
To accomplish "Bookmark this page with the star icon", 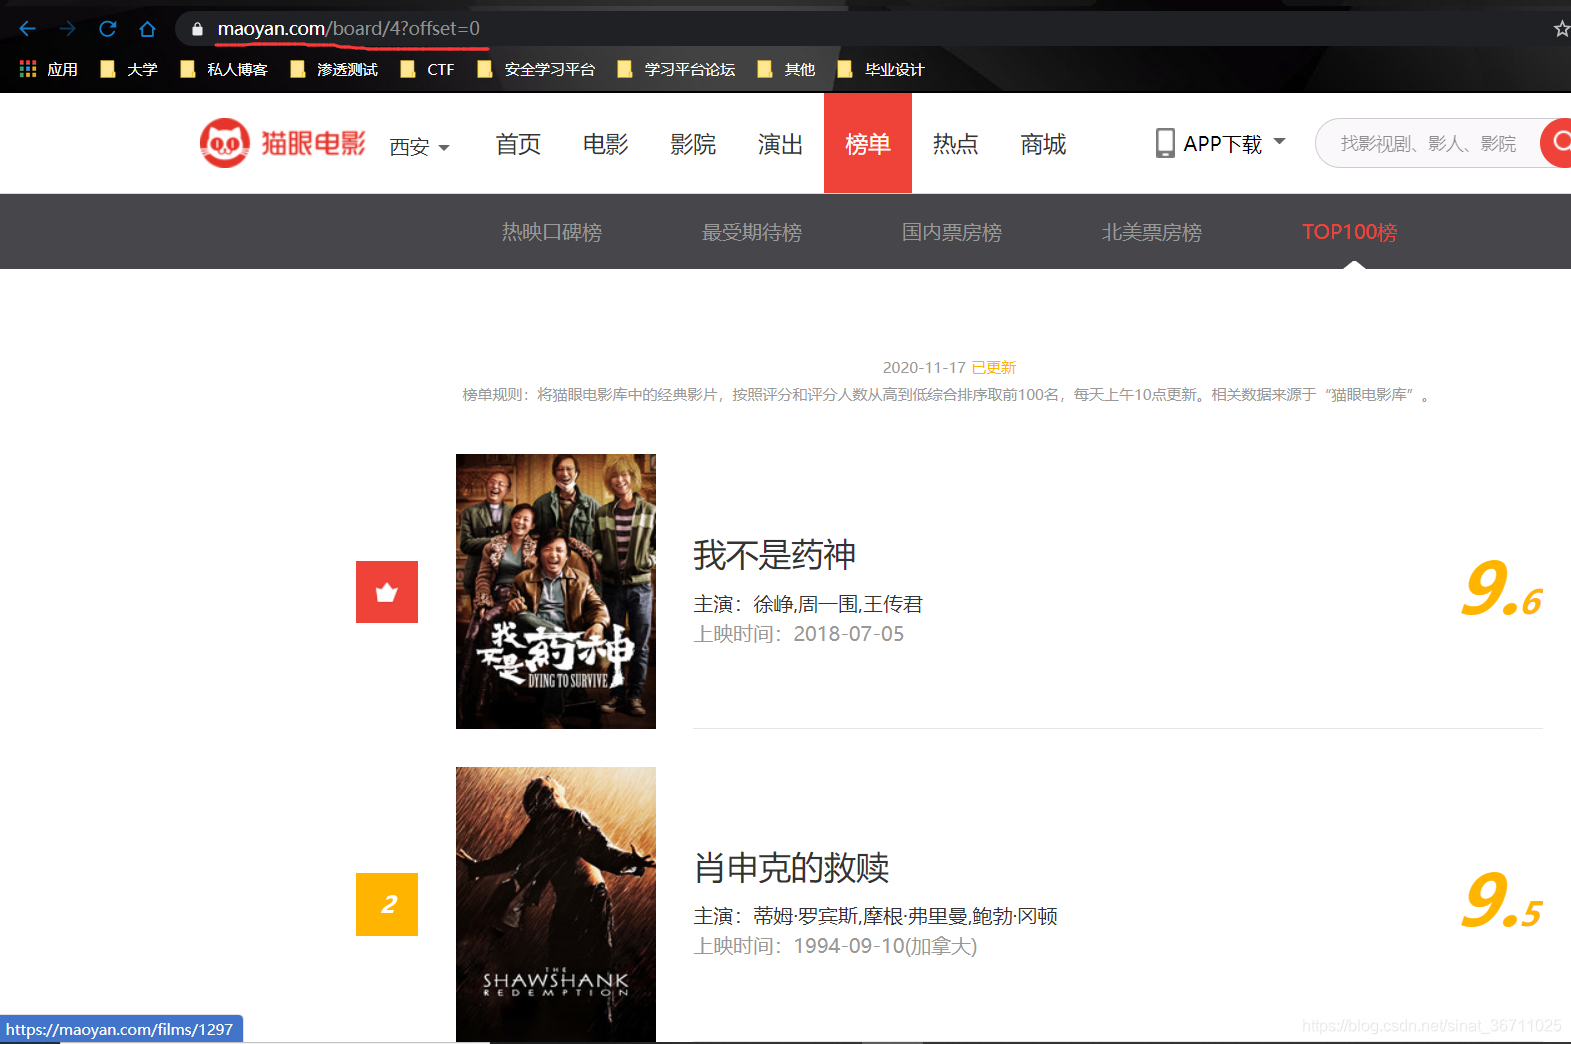I will click(1561, 29).
